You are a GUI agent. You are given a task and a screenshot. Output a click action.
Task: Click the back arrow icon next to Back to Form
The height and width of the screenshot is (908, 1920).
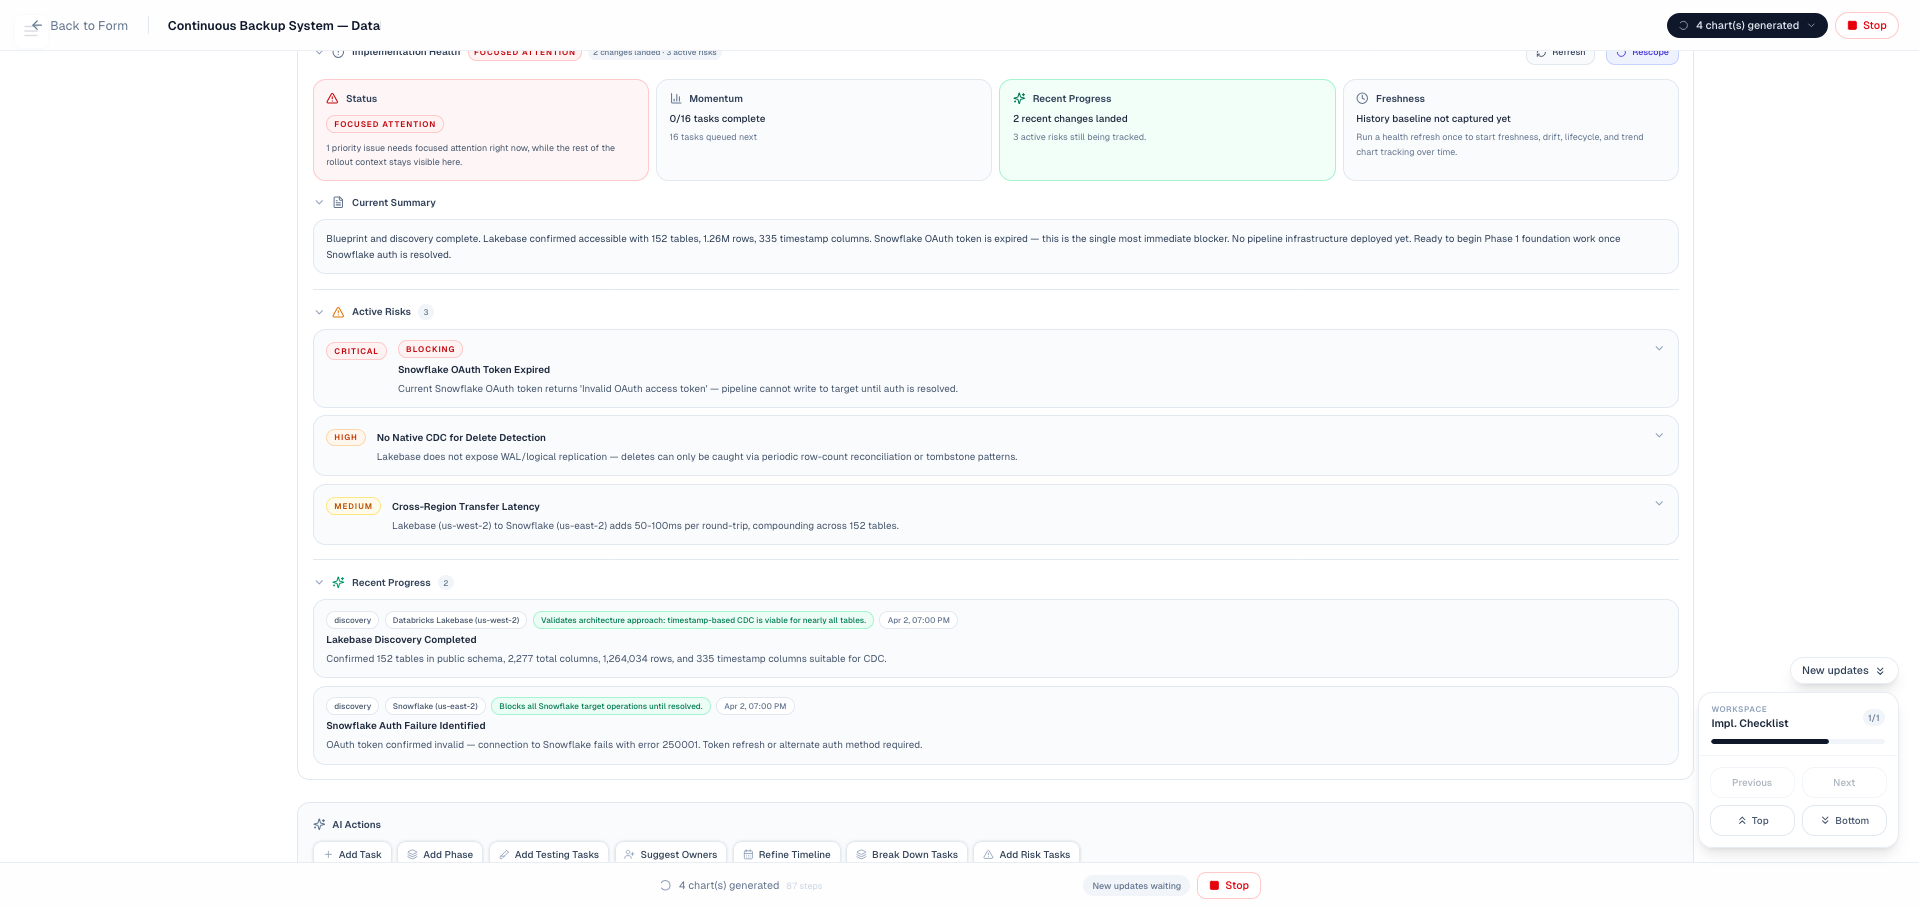tap(36, 26)
